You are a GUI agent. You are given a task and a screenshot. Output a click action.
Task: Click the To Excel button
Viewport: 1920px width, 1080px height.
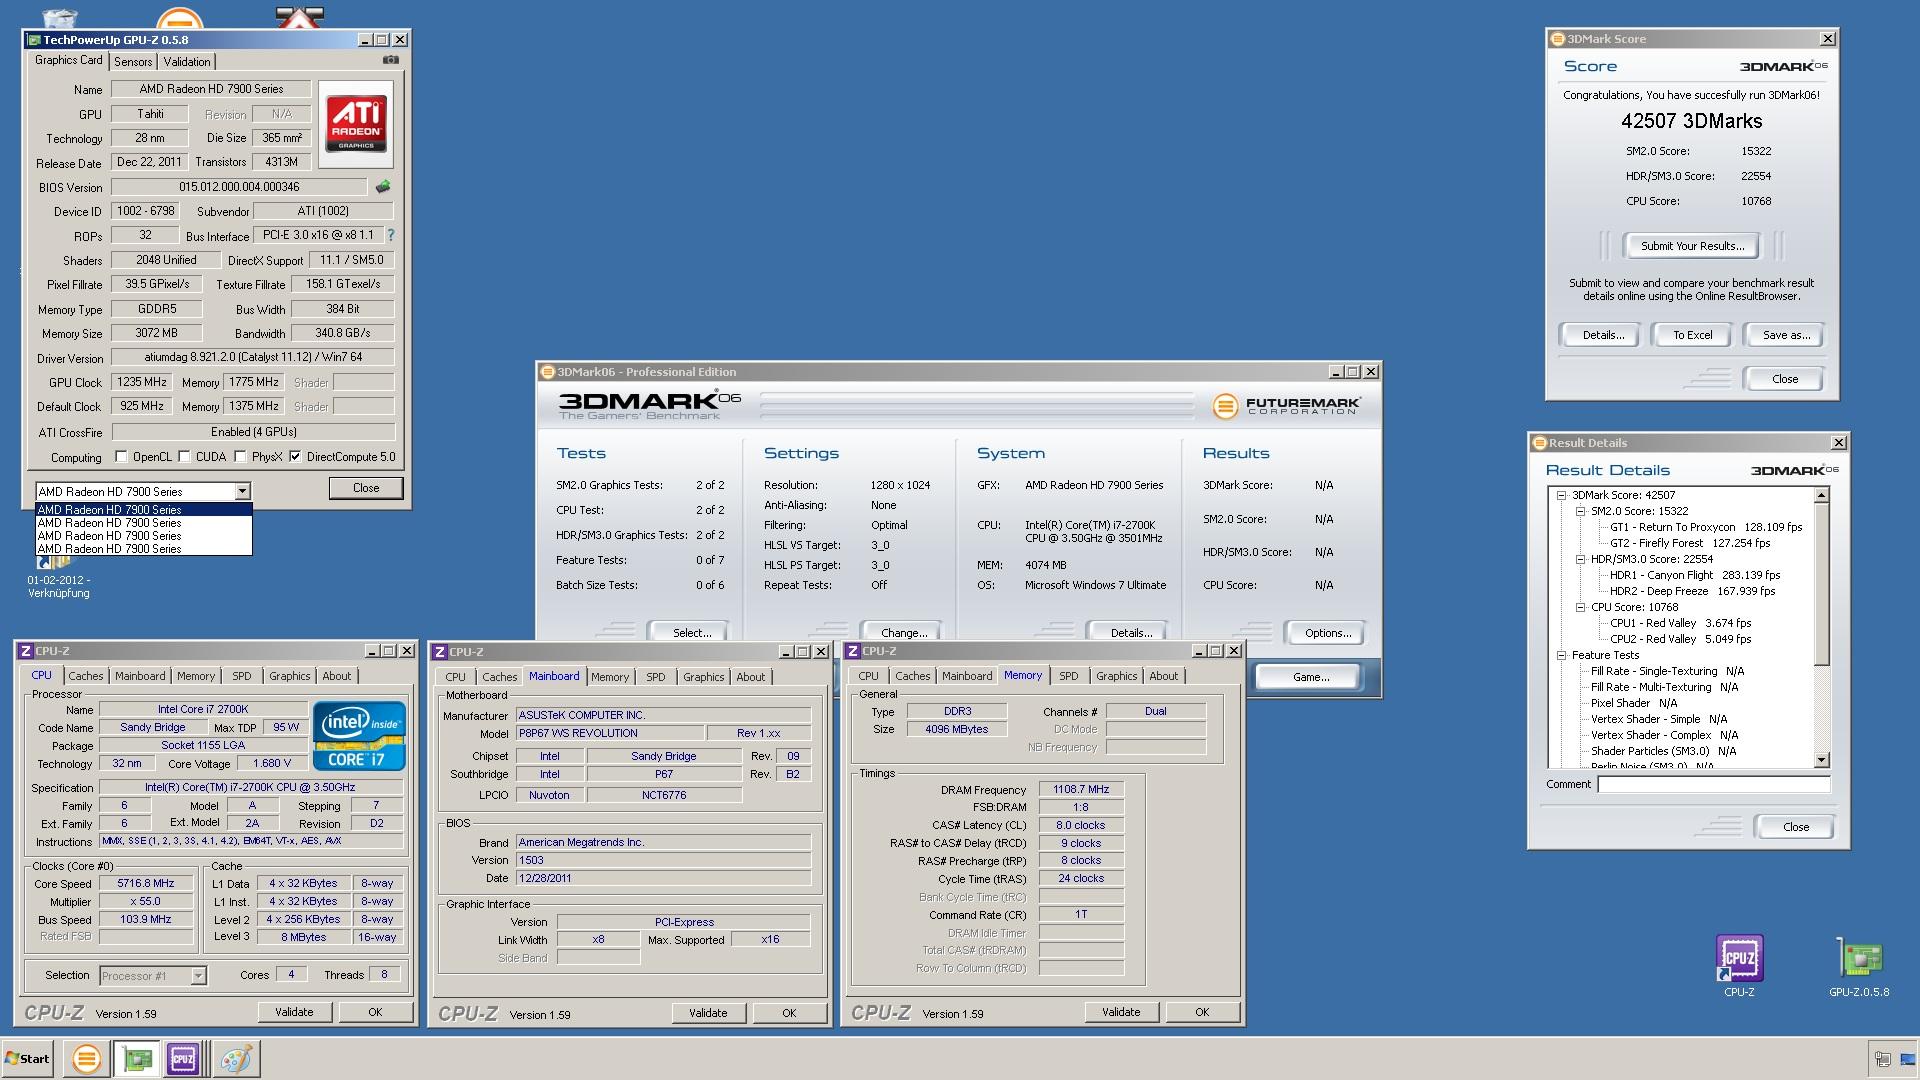tap(1693, 335)
